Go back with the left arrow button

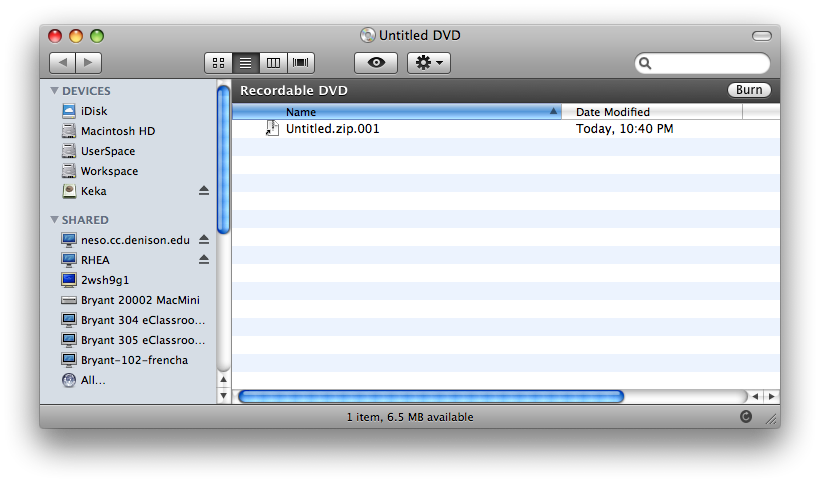pyautogui.click(x=63, y=63)
